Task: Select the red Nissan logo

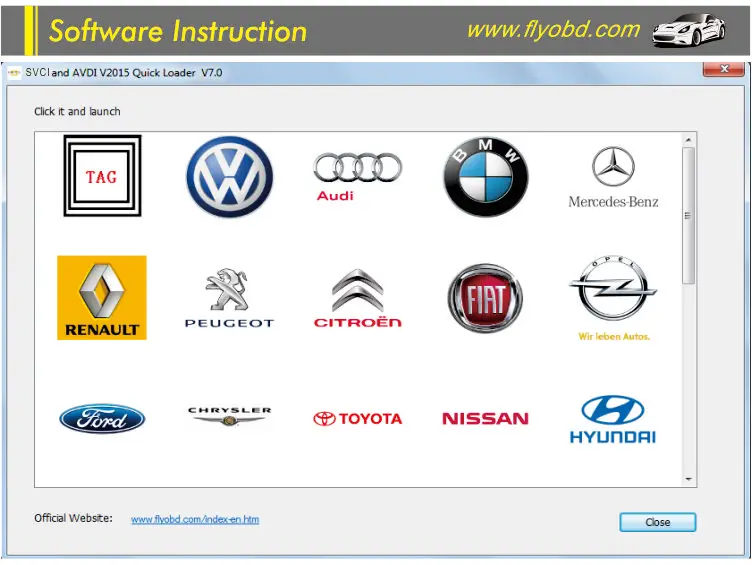Action: pyautogui.click(x=485, y=419)
